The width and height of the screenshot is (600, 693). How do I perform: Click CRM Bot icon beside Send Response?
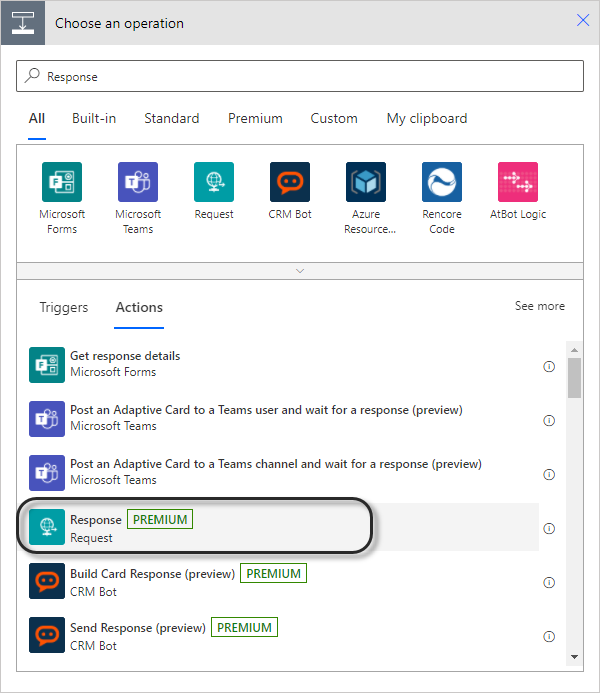47,635
